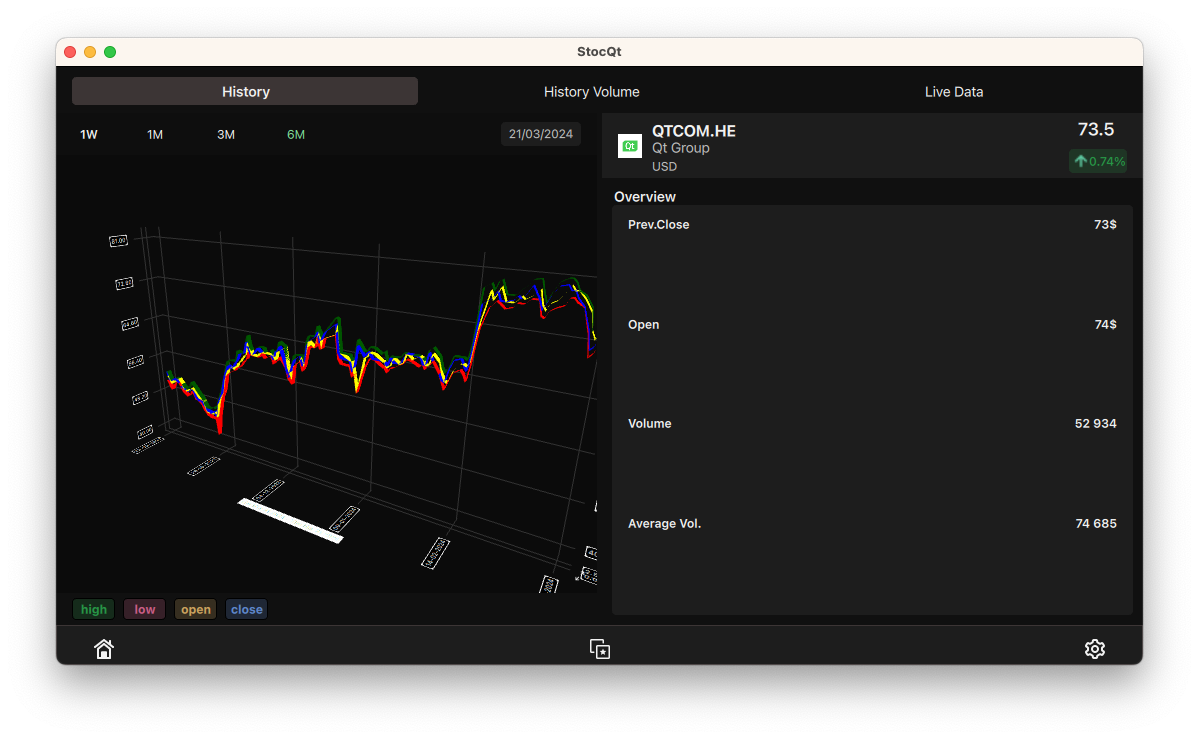Image resolution: width=1199 pixels, height=739 pixels.
Task: Click the home icon in bottom bar
Action: pos(104,648)
